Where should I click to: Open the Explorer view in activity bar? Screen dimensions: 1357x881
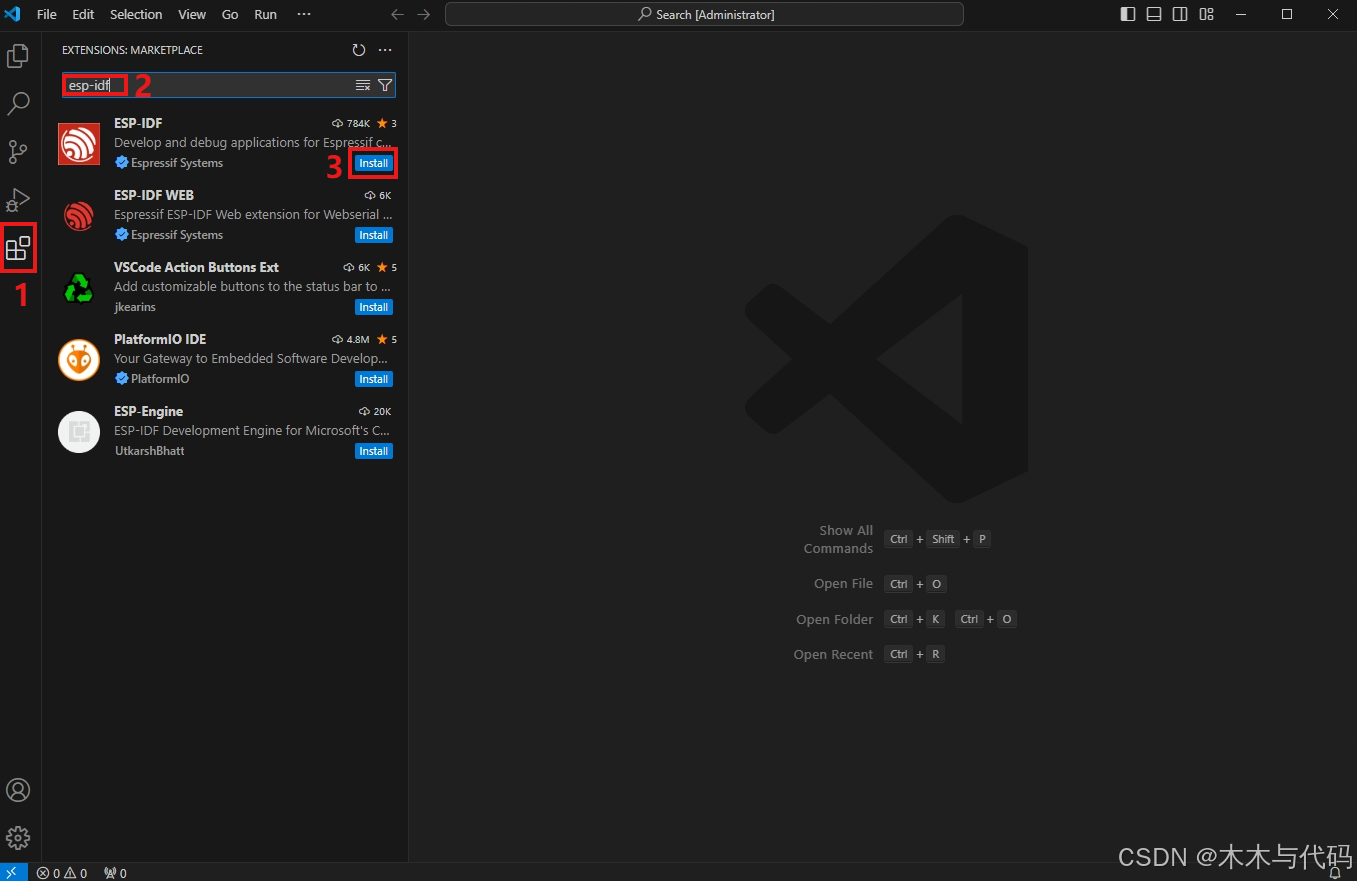18,56
